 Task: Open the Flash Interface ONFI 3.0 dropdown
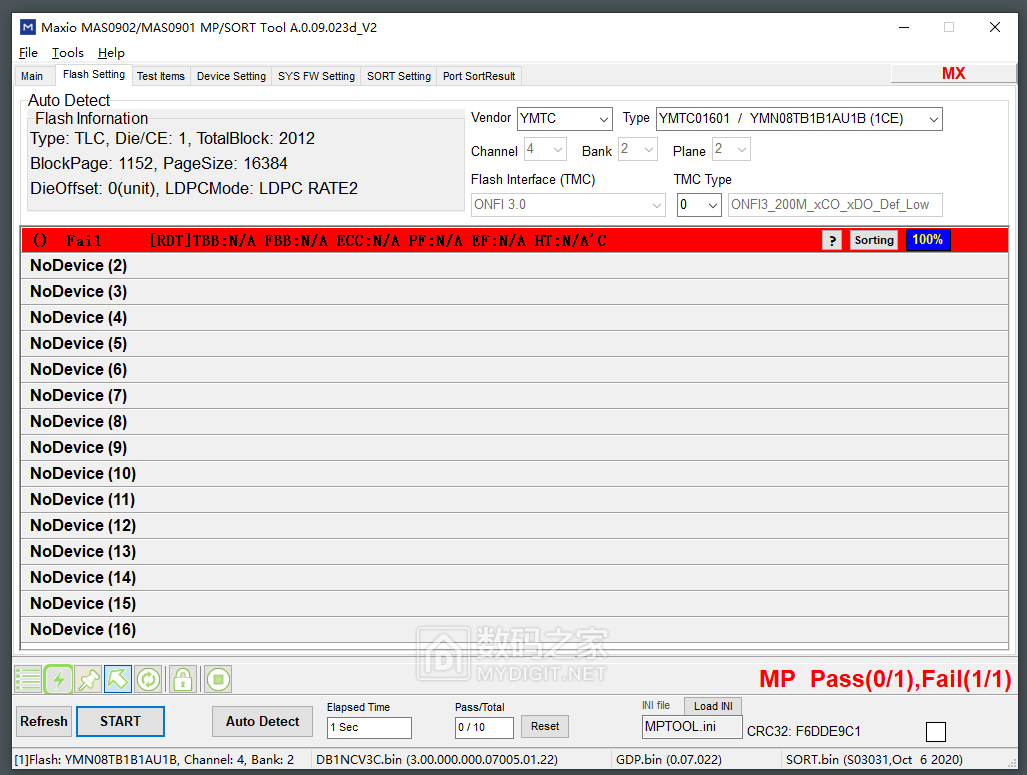click(568, 204)
